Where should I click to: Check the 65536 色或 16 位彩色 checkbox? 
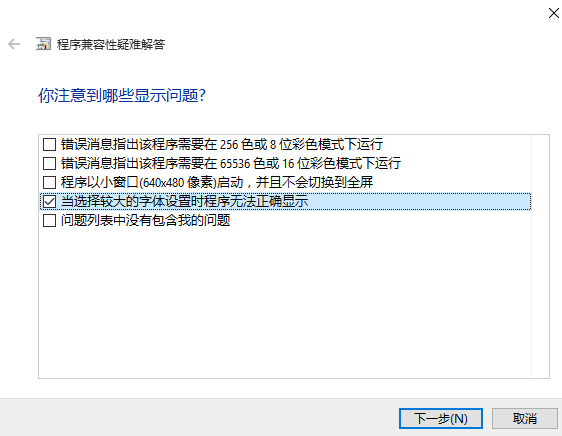(49, 164)
